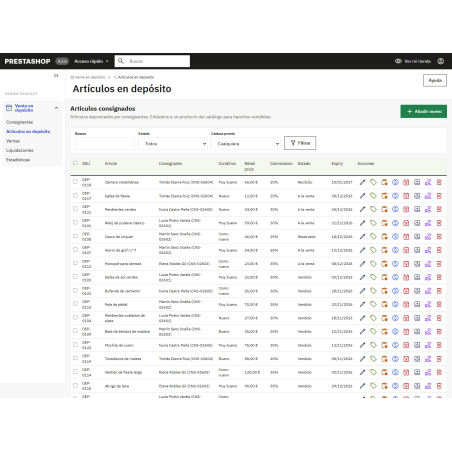
Task: Click the red calendar icon in Cámara instantánea row
Action: pyautogui.click(x=406, y=182)
